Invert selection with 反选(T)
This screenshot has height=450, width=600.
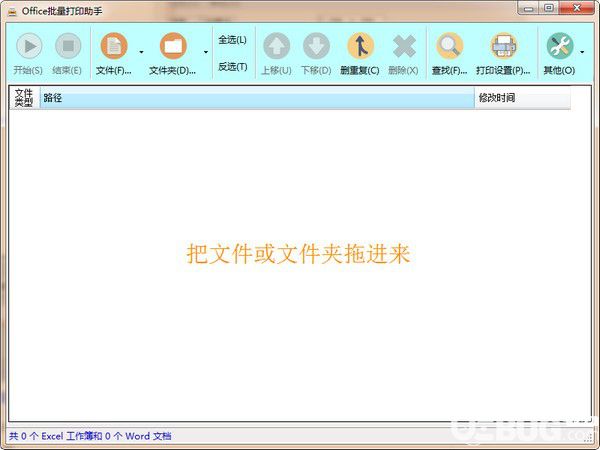click(x=232, y=67)
